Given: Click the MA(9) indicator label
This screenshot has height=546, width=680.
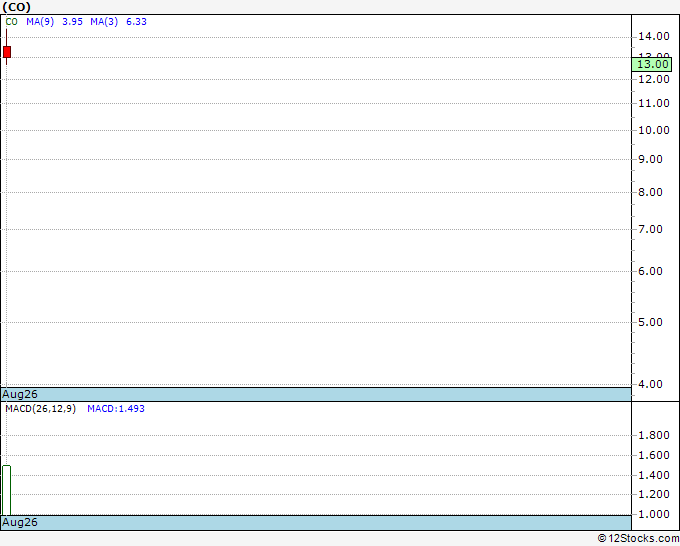Looking at the screenshot, I should [40, 22].
